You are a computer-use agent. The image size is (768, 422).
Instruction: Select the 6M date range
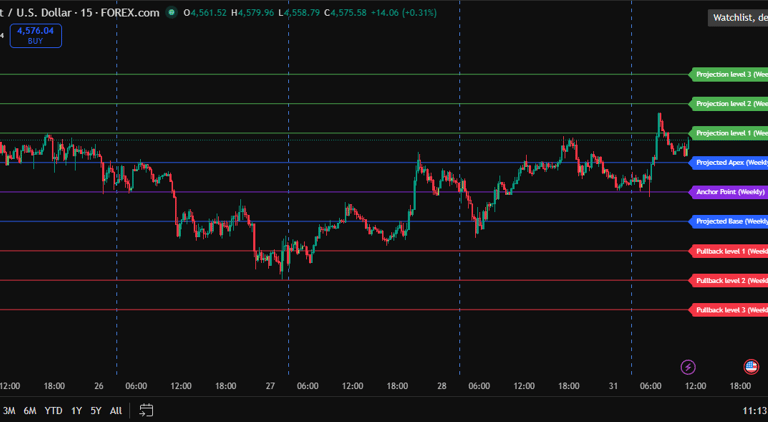pyautogui.click(x=30, y=411)
